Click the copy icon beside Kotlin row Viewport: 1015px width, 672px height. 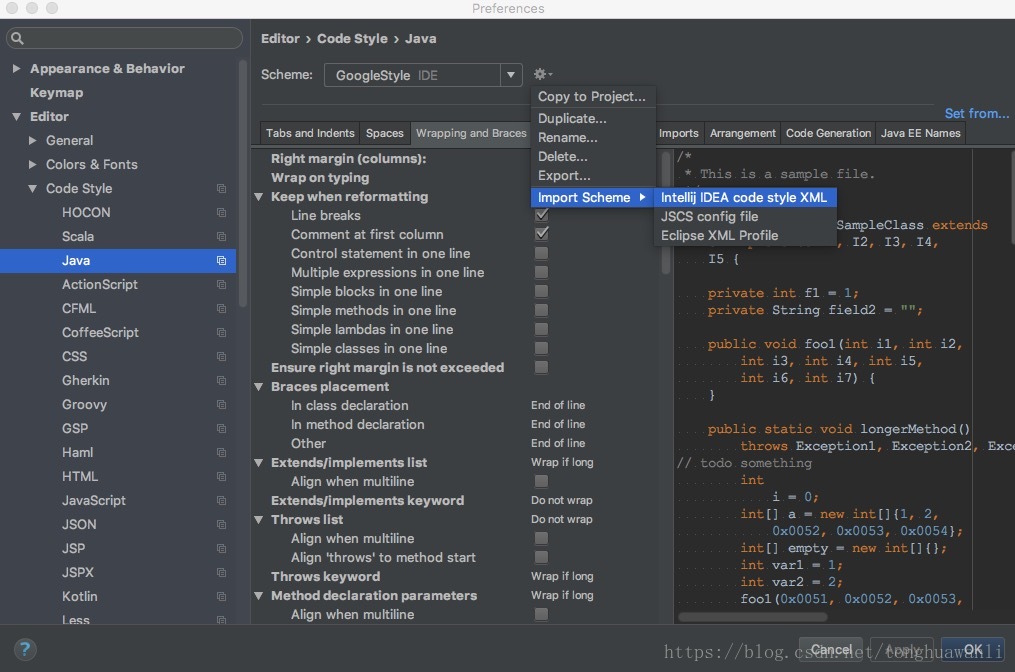coord(221,596)
